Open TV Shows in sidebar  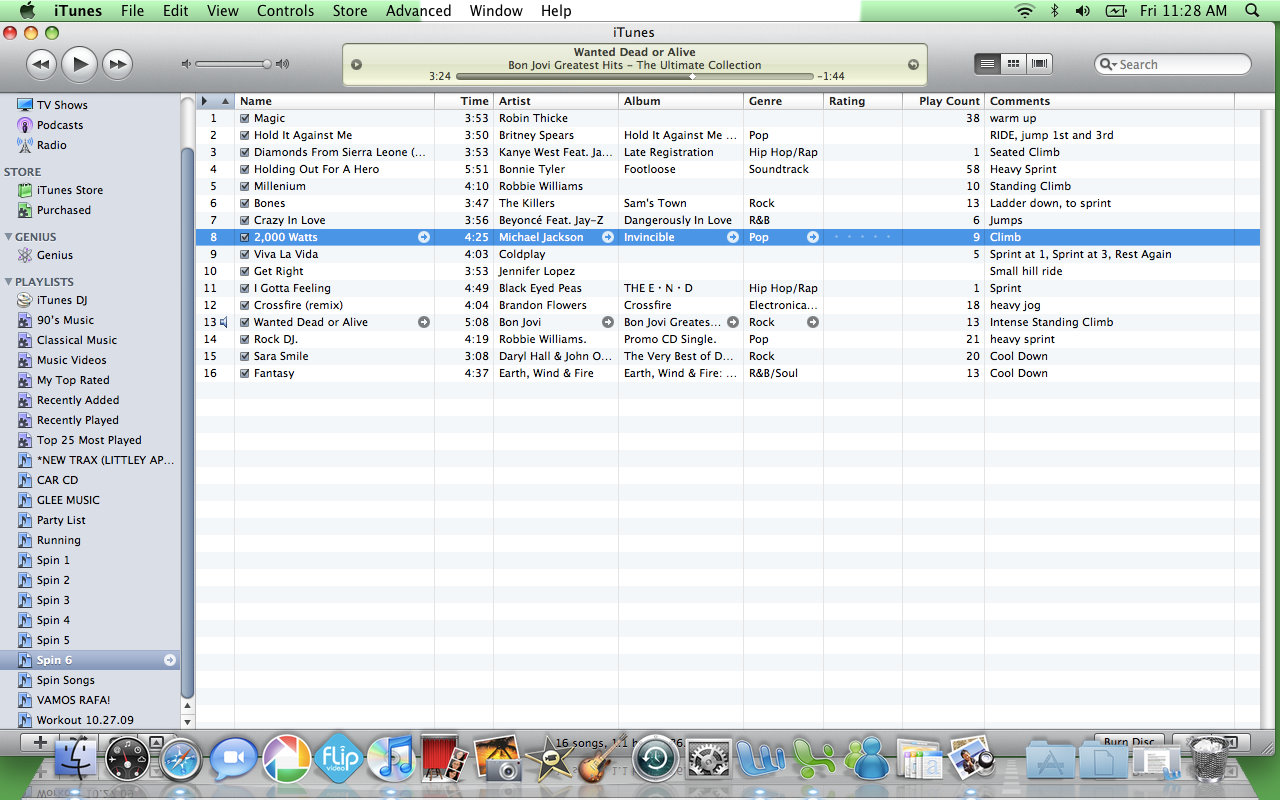click(x=62, y=105)
